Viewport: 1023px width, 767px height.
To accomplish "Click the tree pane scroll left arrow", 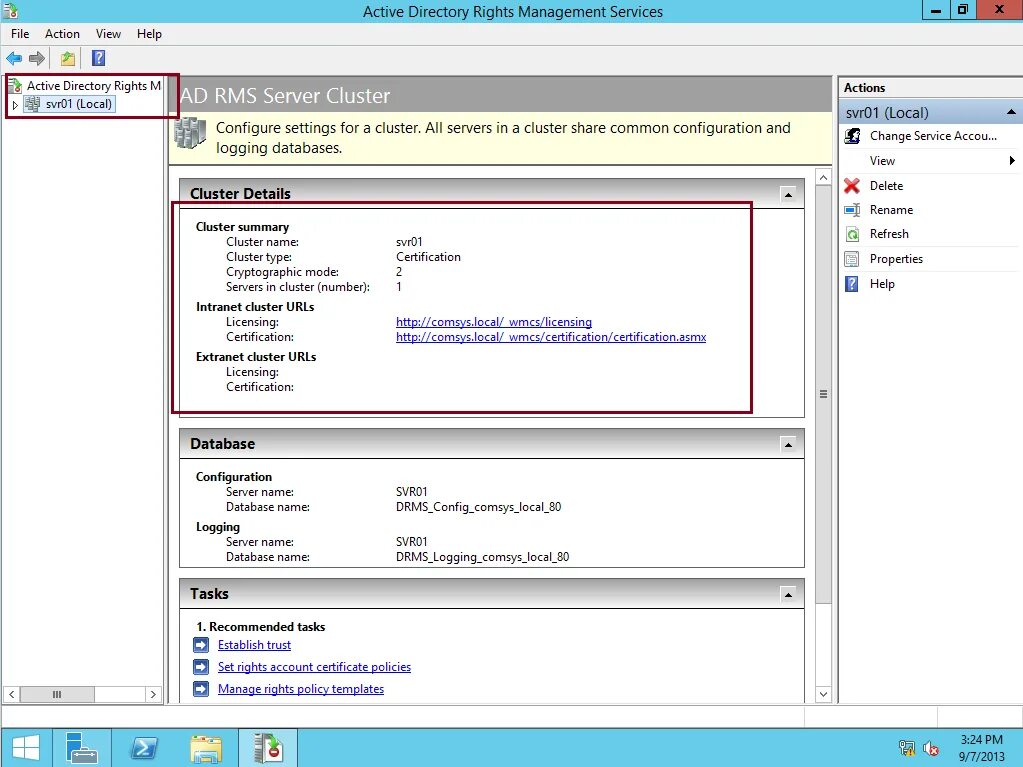I will click(x=11, y=695).
